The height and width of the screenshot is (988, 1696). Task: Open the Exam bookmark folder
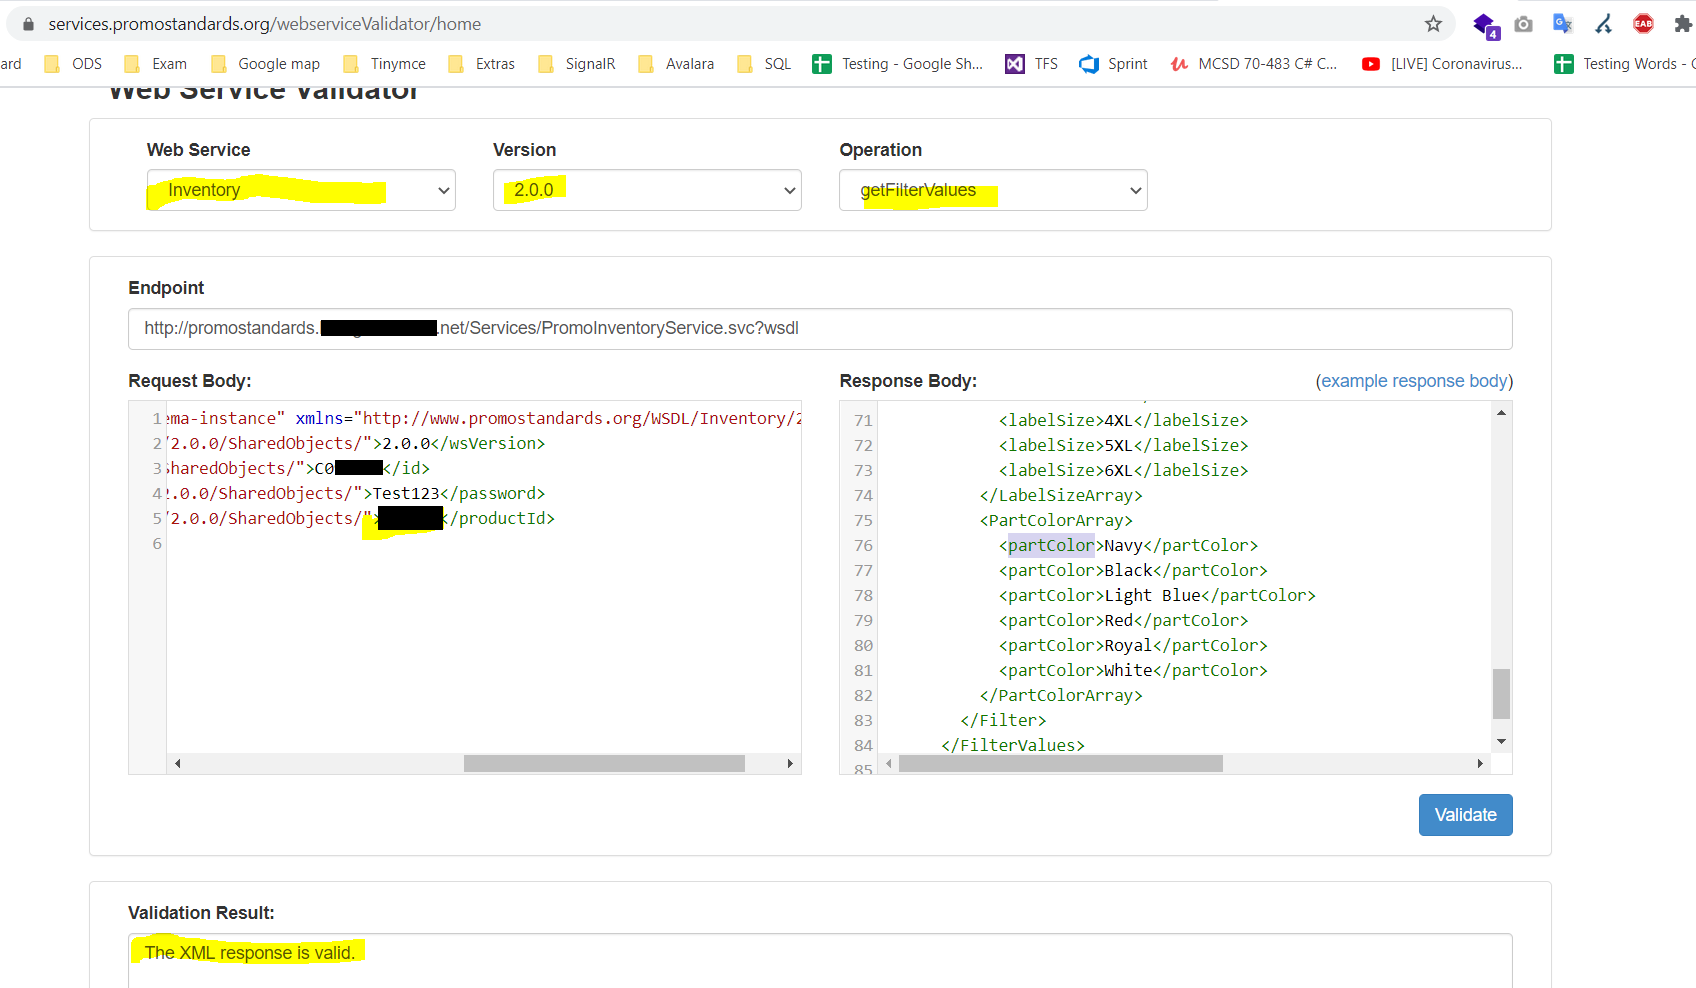[155, 64]
